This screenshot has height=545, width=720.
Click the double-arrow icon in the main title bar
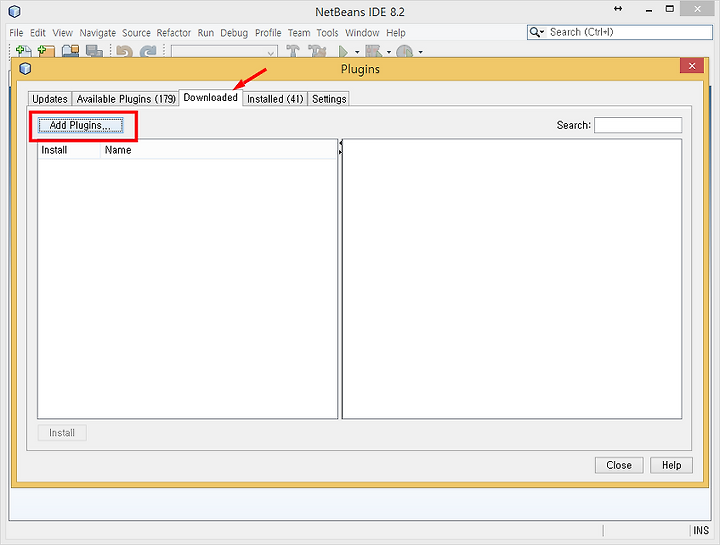[x=618, y=9]
